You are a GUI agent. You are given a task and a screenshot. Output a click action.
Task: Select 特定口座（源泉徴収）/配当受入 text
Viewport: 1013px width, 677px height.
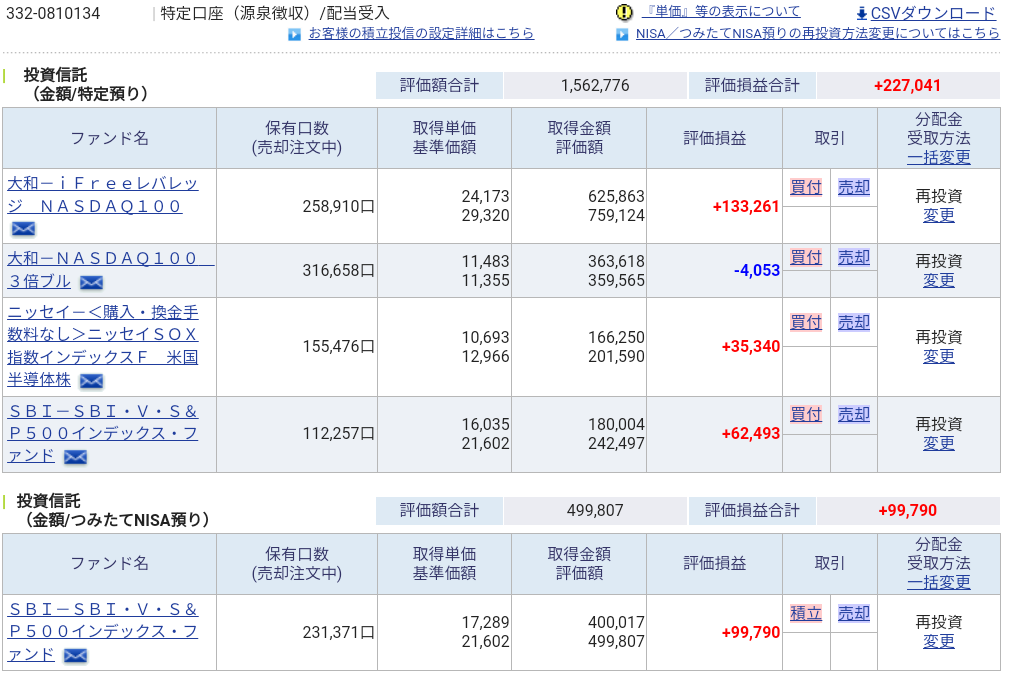pyautogui.click(x=275, y=14)
